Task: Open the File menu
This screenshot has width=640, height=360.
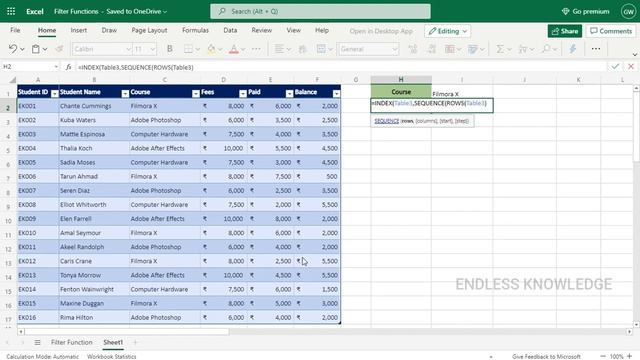Action: pos(15,30)
